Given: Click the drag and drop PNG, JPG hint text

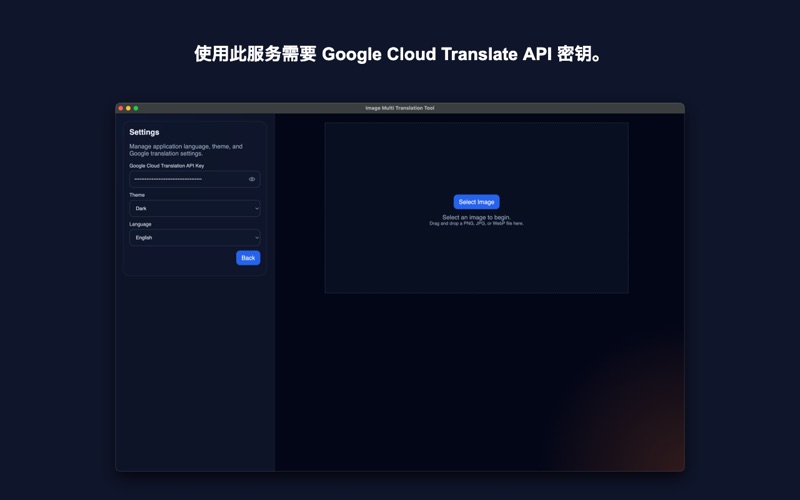Looking at the screenshot, I should coord(476,224).
